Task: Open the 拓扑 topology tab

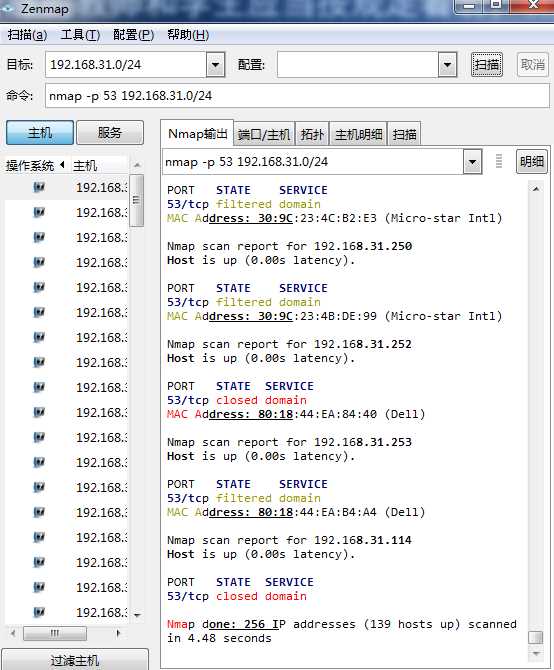Action: pos(312,135)
